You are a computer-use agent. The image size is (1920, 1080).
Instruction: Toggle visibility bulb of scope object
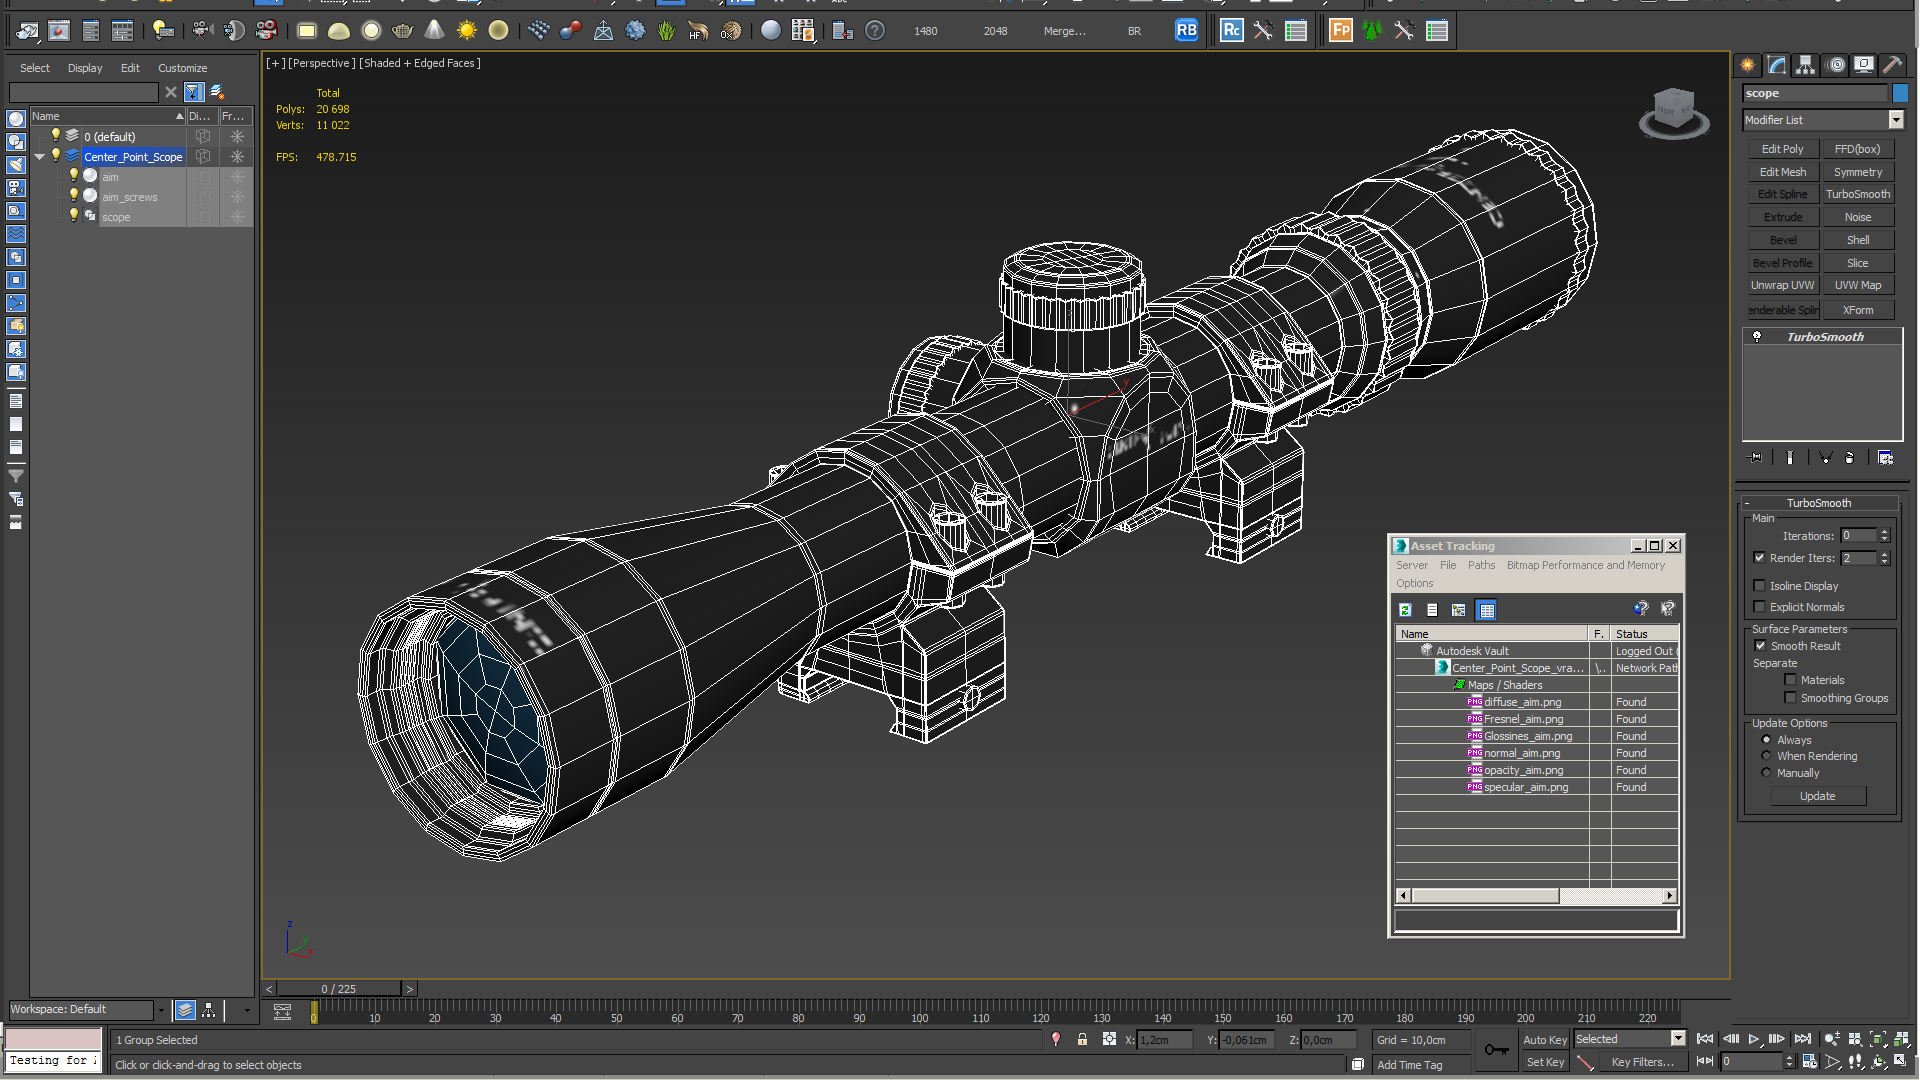point(74,216)
